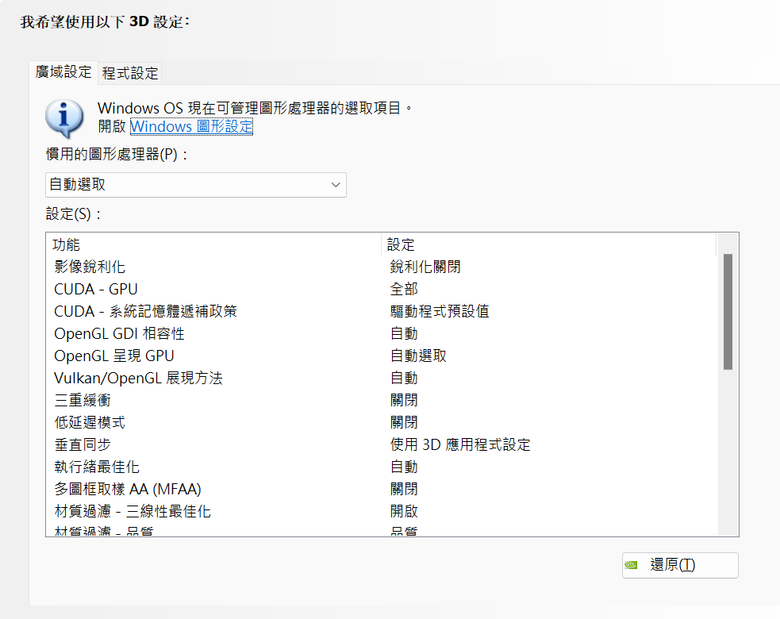Viewport: 780px width, 619px height.
Task: Select the Vulkan/OpenGL 展現方法 row
Action: point(138,378)
